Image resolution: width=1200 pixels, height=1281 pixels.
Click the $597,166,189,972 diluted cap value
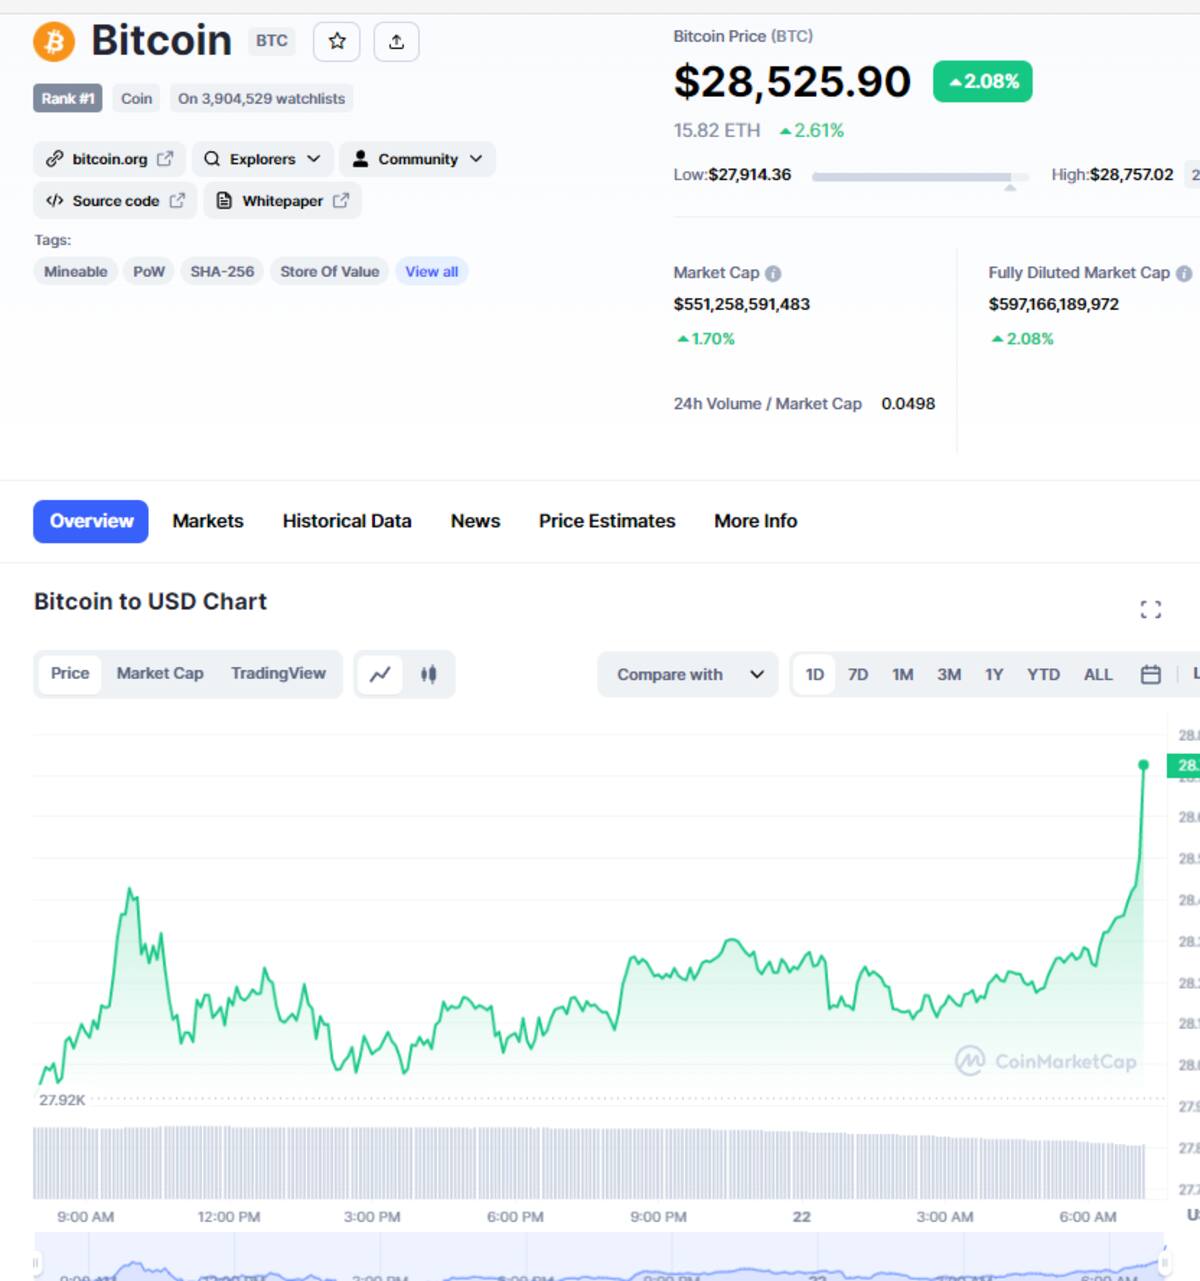(1054, 304)
